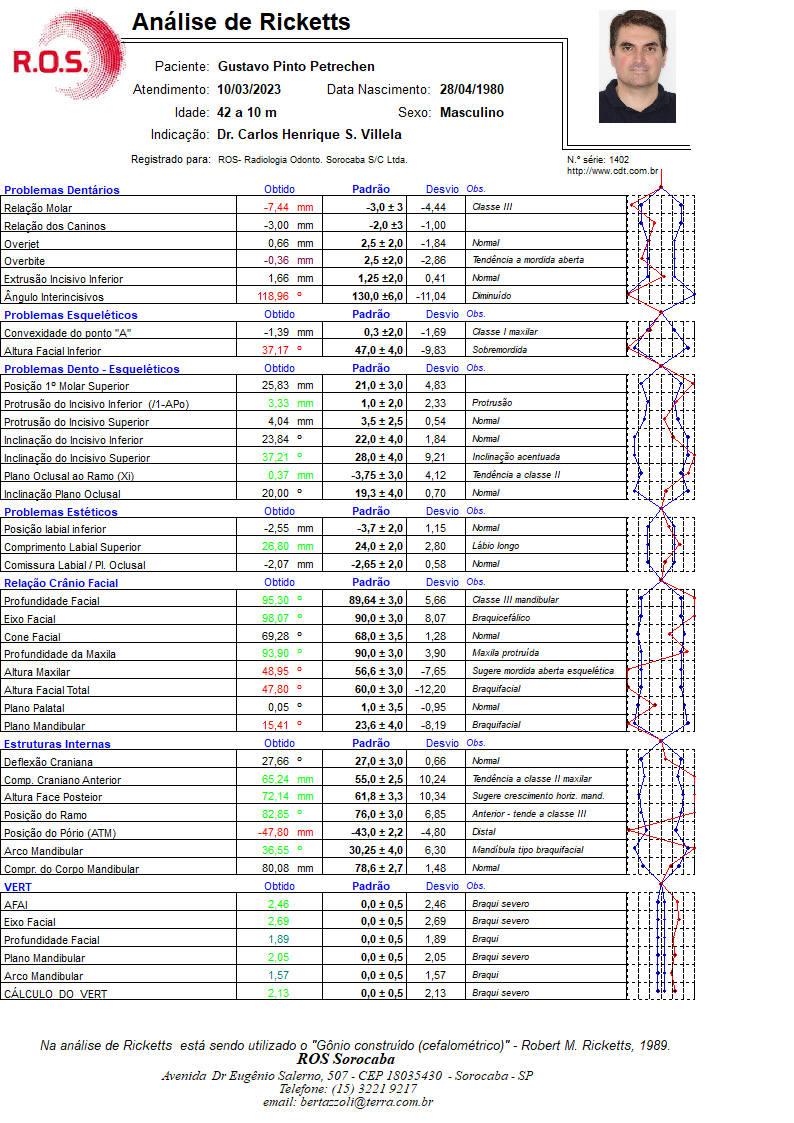Open the www.cdt.com.br link
This screenshot has width=794, height=1123.
pyautogui.click(x=612, y=170)
